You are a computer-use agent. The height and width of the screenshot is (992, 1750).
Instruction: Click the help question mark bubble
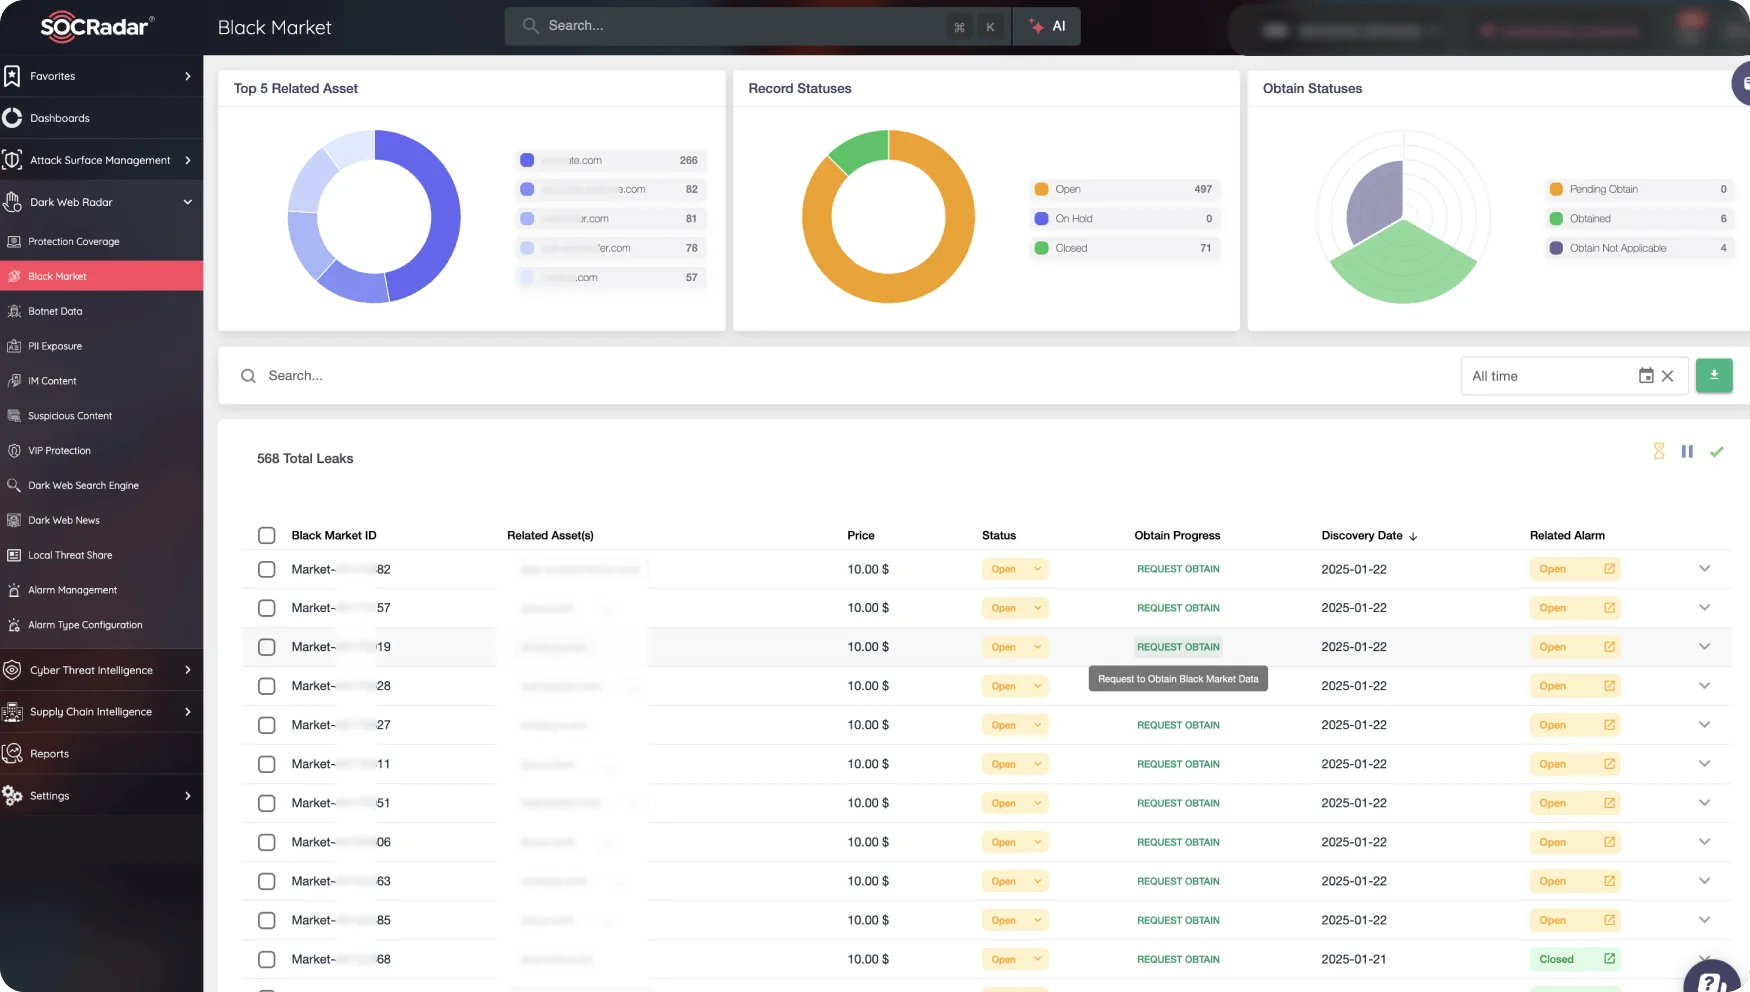(1712, 980)
